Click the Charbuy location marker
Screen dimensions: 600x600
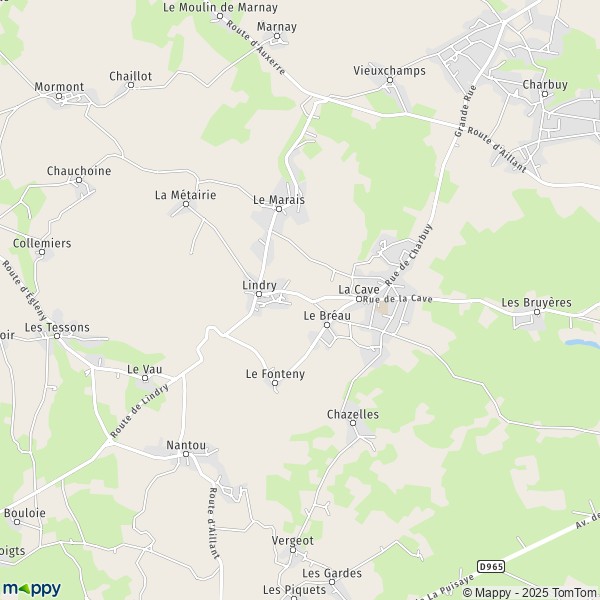(x=545, y=94)
